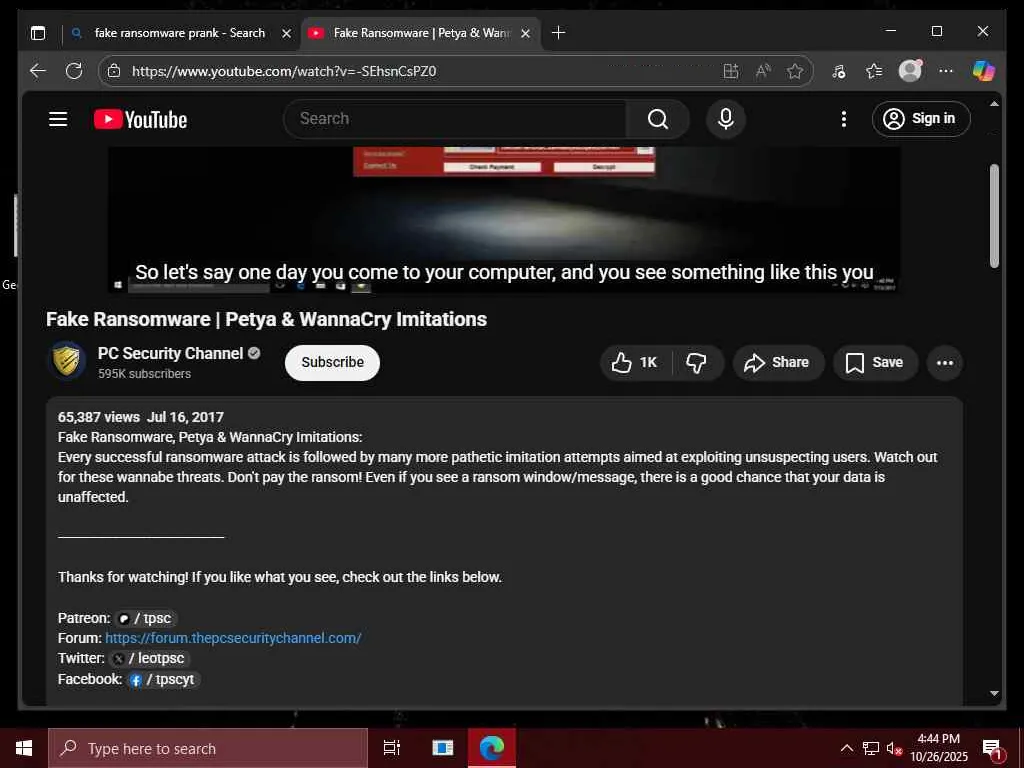This screenshot has height=768, width=1024.
Task: Open the YouTube hamburger guide menu
Action: pyautogui.click(x=58, y=119)
